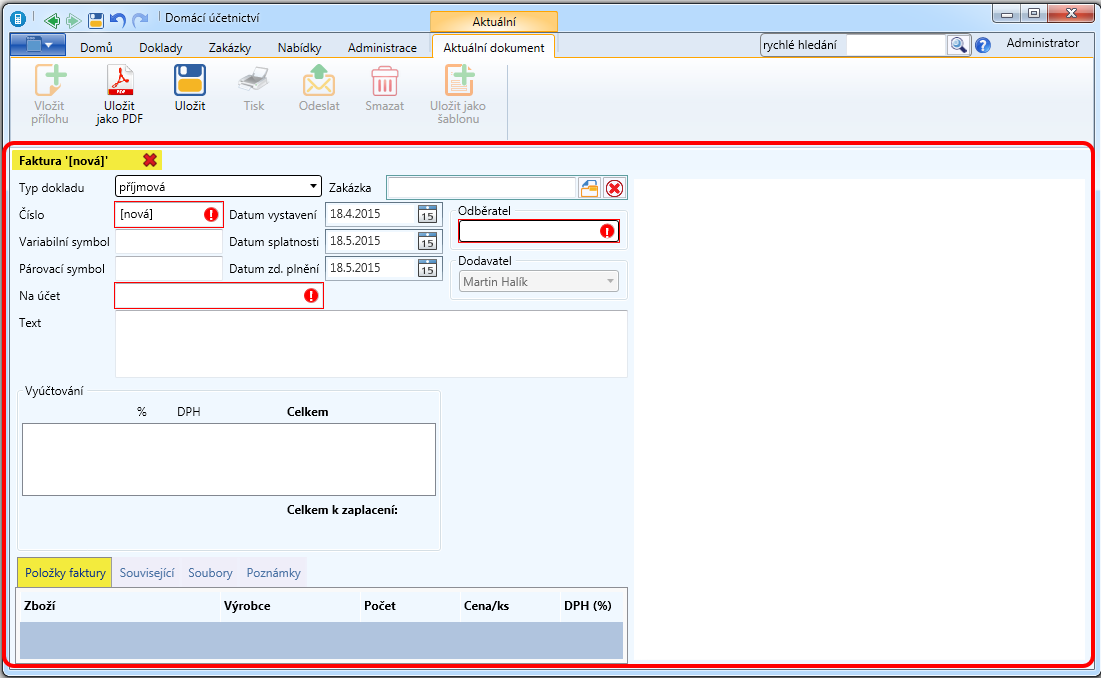Click the Na účet input field

click(x=218, y=296)
